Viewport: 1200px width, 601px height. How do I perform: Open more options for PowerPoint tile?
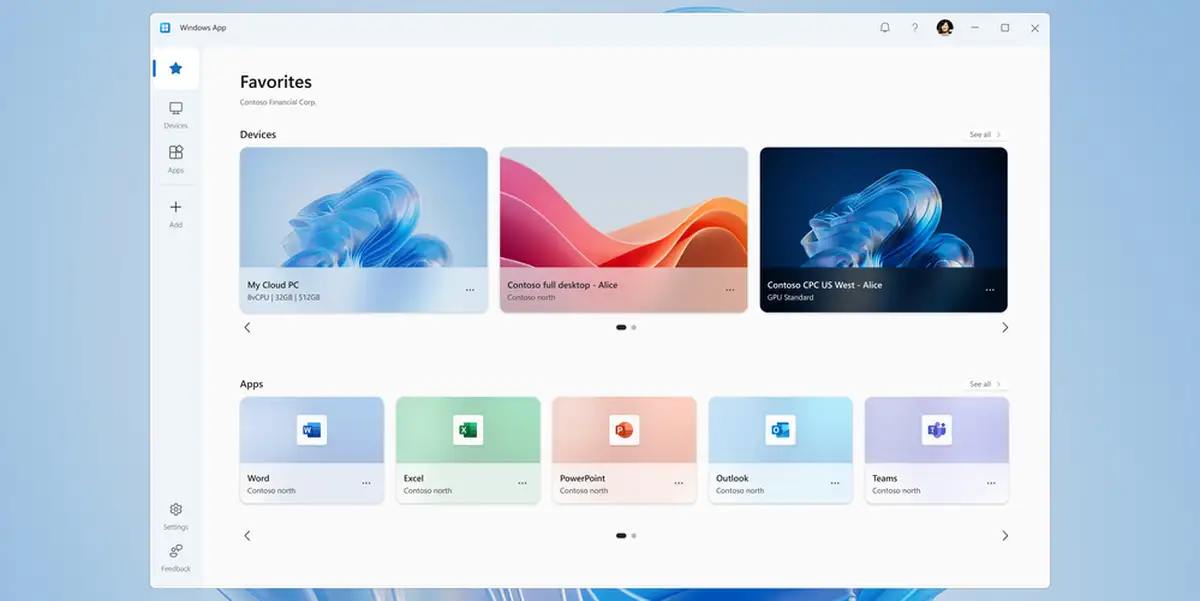679,483
